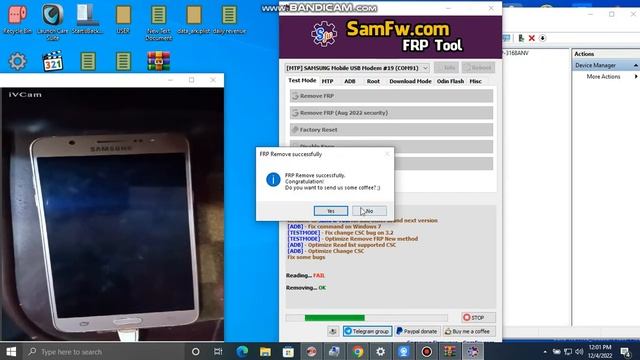Click No in the FRP Remove dialog
The image size is (640, 360).
tap(369, 211)
